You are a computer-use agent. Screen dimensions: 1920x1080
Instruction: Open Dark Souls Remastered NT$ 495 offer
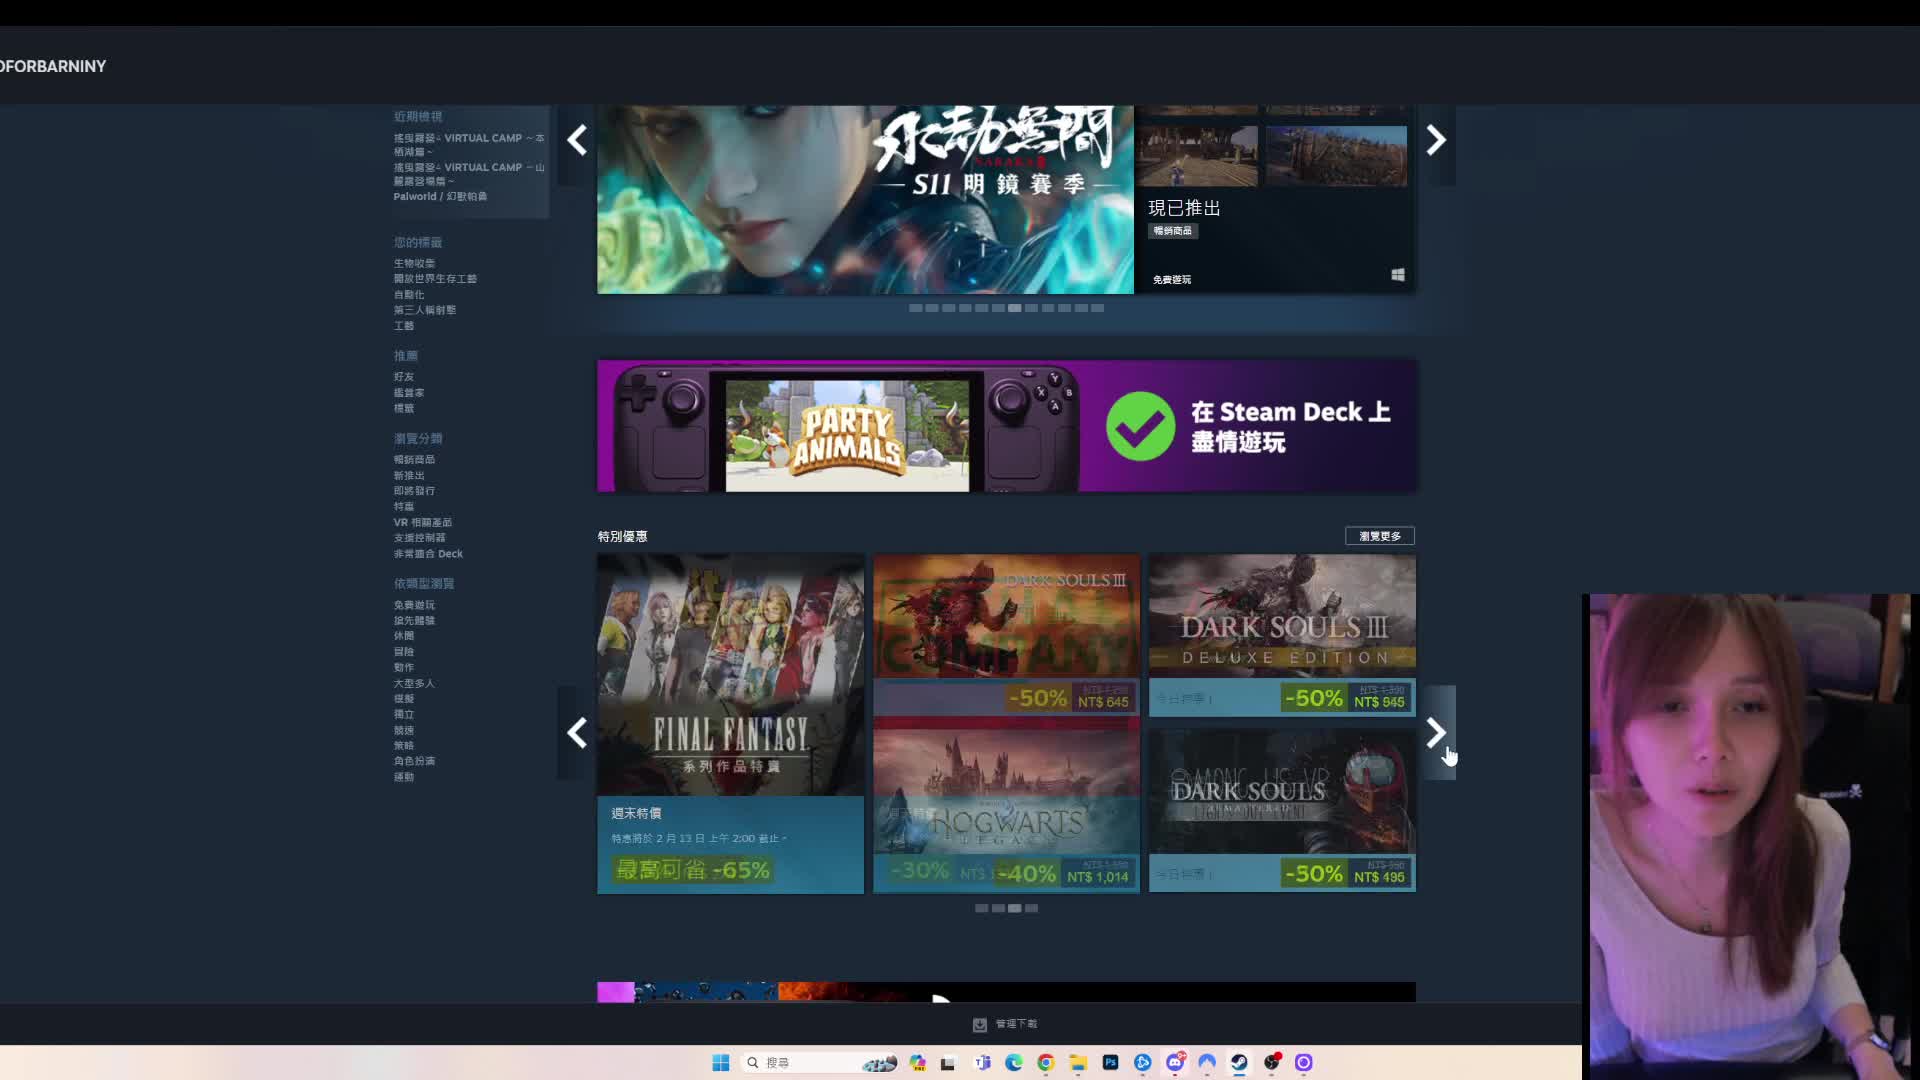(1282, 811)
